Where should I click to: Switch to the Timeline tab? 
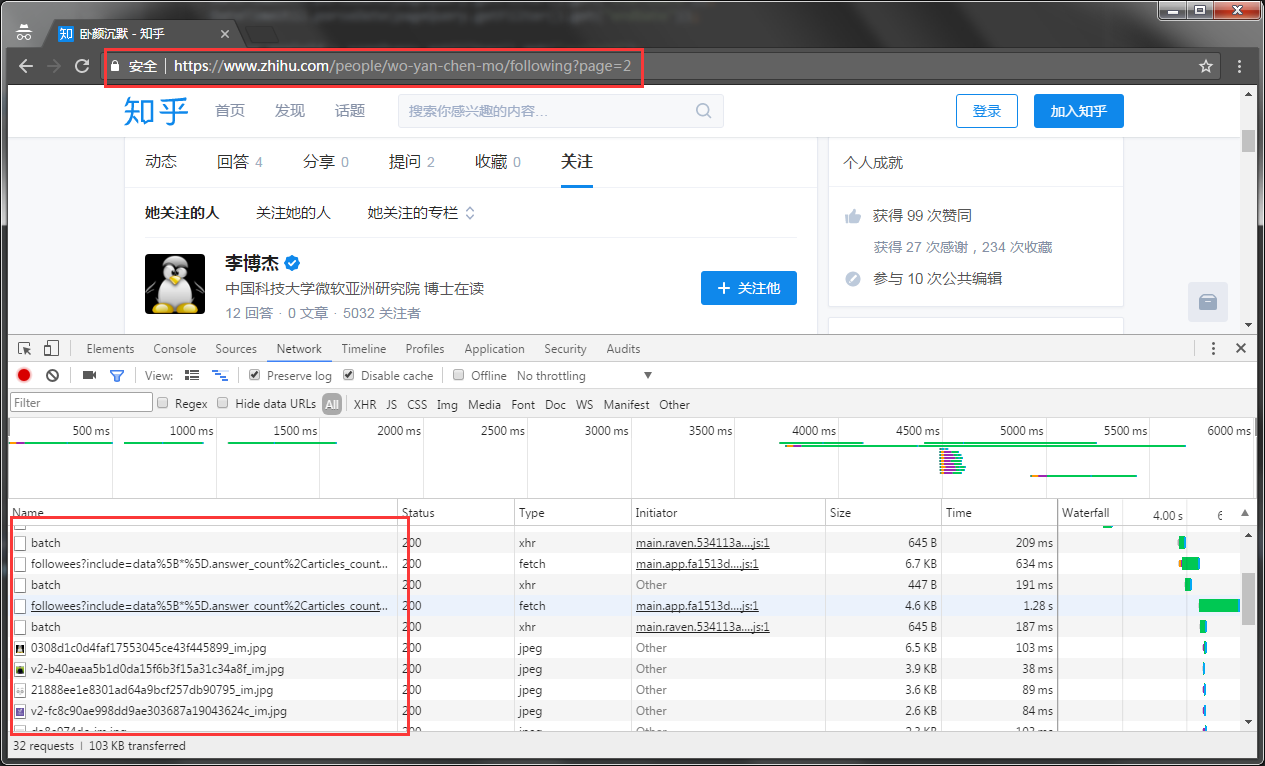(364, 349)
